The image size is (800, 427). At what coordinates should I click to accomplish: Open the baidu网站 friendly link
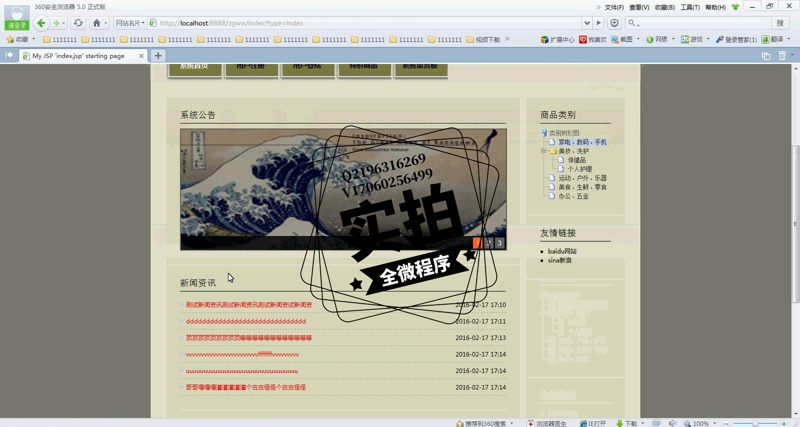pyautogui.click(x=562, y=251)
